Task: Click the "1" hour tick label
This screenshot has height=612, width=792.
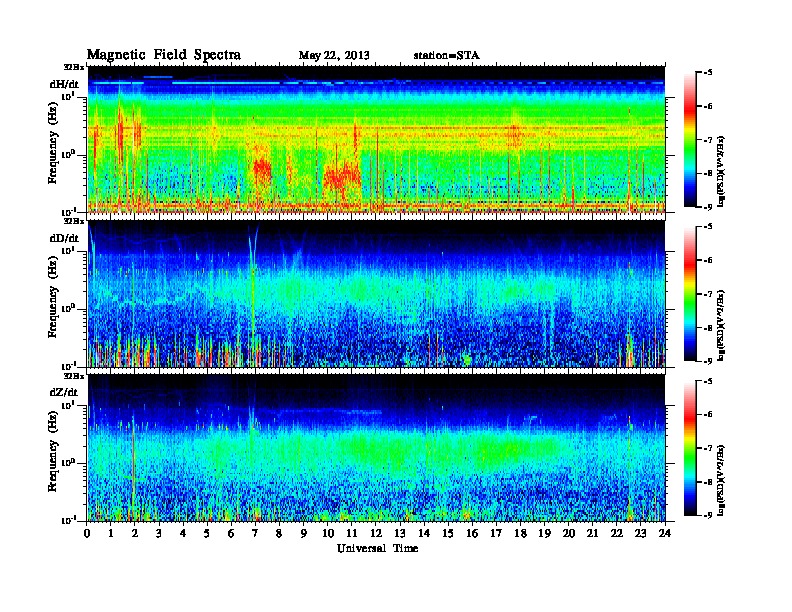Action: tap(111, 533)
